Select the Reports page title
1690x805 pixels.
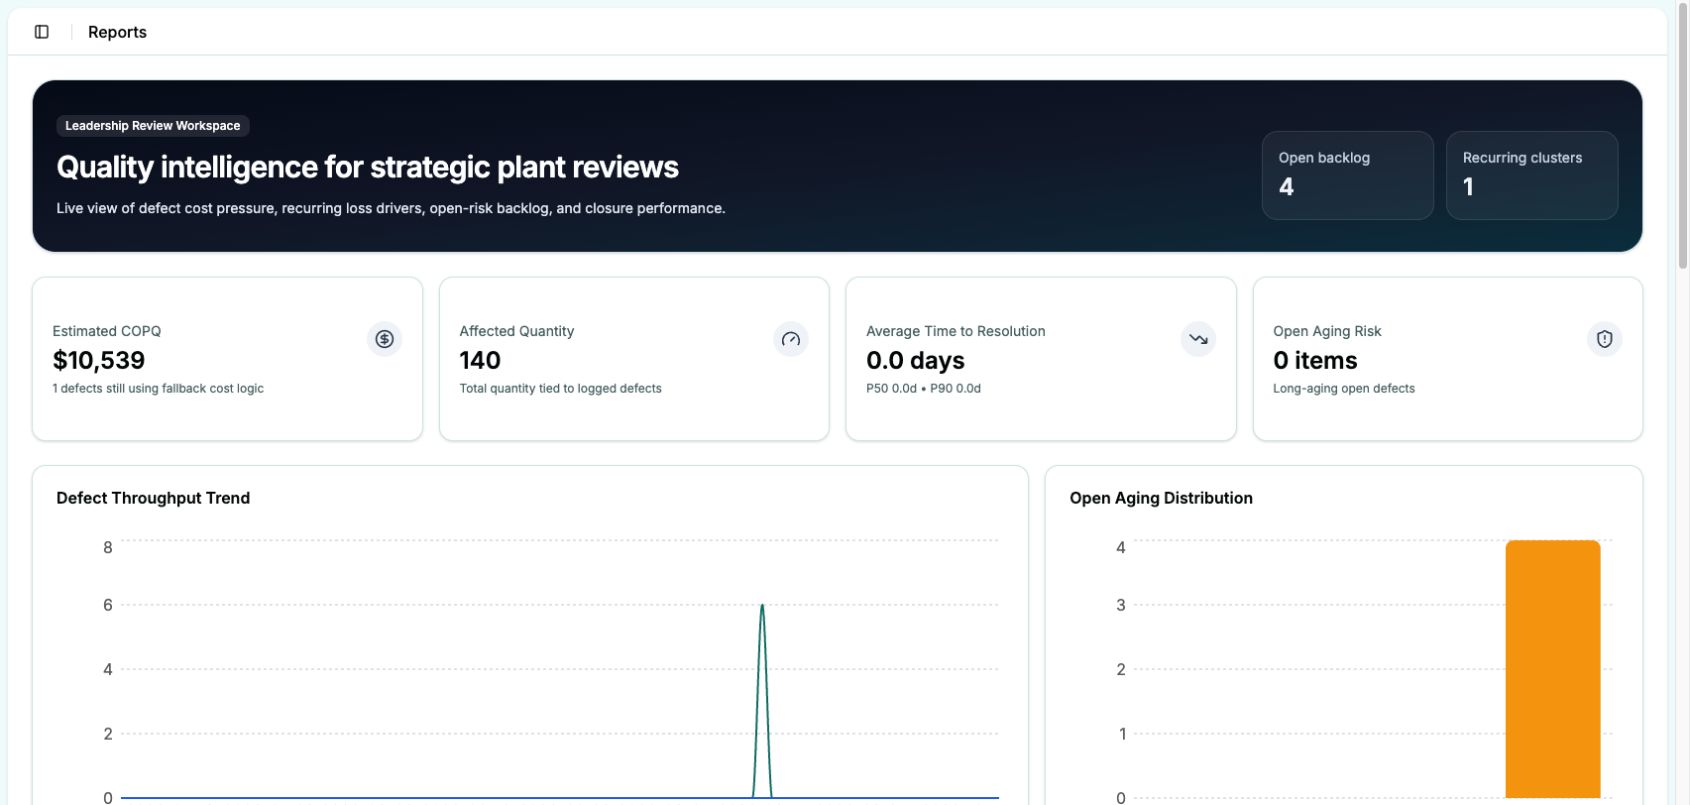pyautogui.click(x=117, y=32)
